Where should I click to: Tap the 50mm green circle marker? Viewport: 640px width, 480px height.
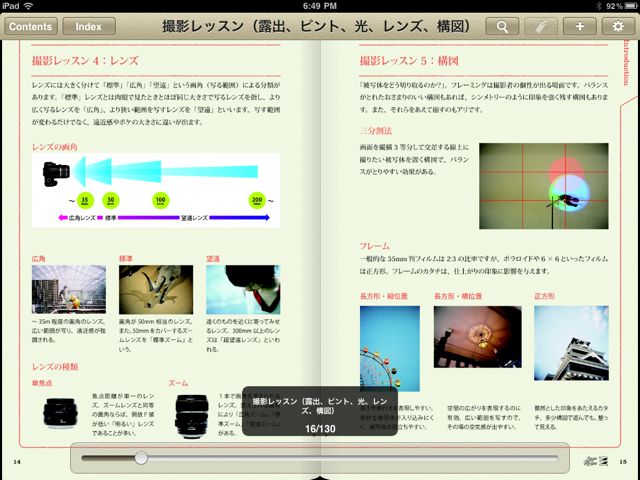click(x=111, y=200)
